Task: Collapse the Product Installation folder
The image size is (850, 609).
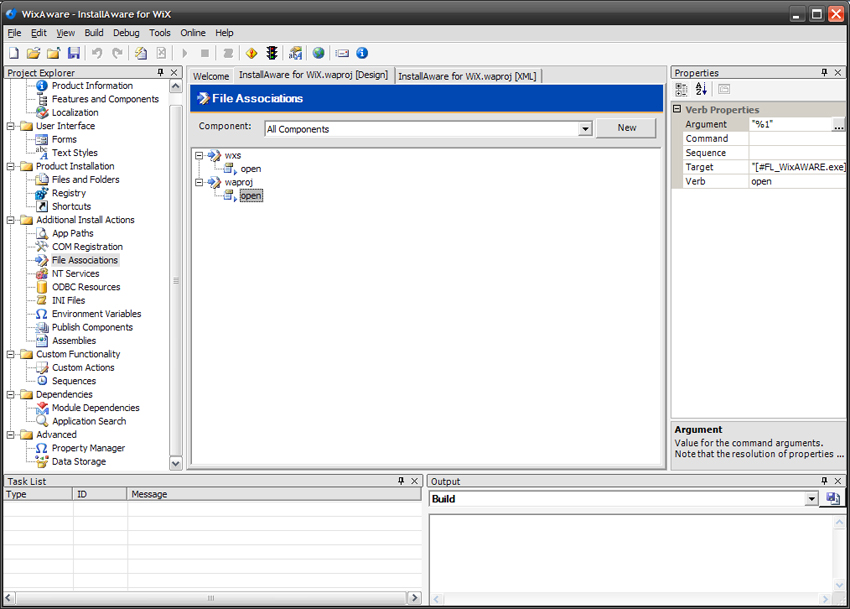Action: pyautogui.click(x=11, y=166)
